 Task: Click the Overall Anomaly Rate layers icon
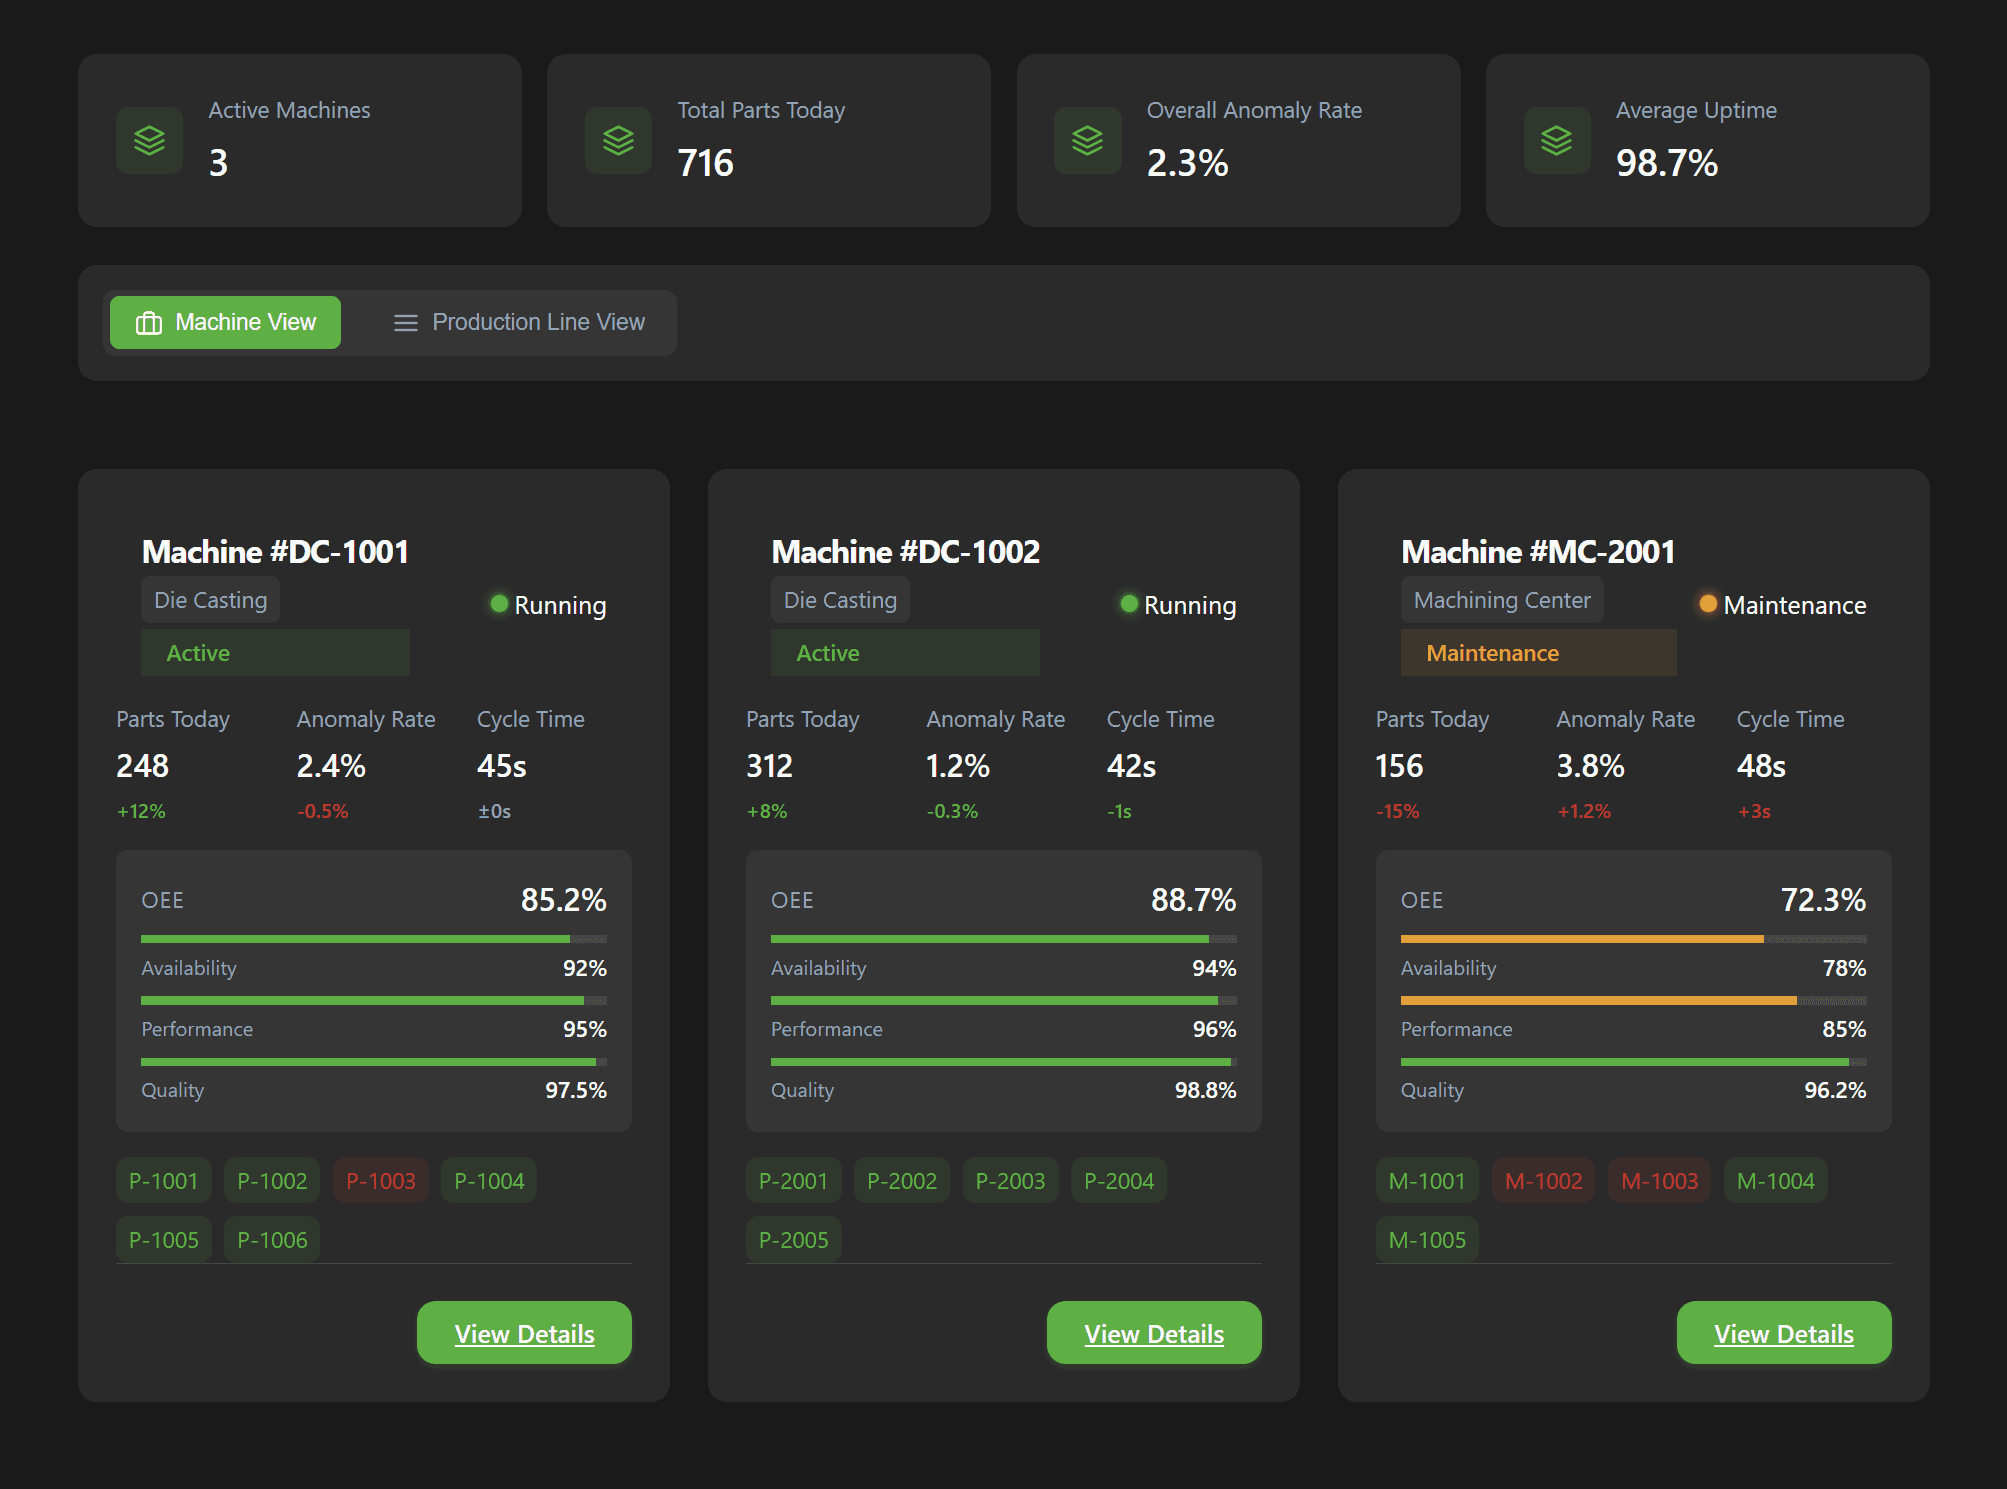tap(1087, 141)
